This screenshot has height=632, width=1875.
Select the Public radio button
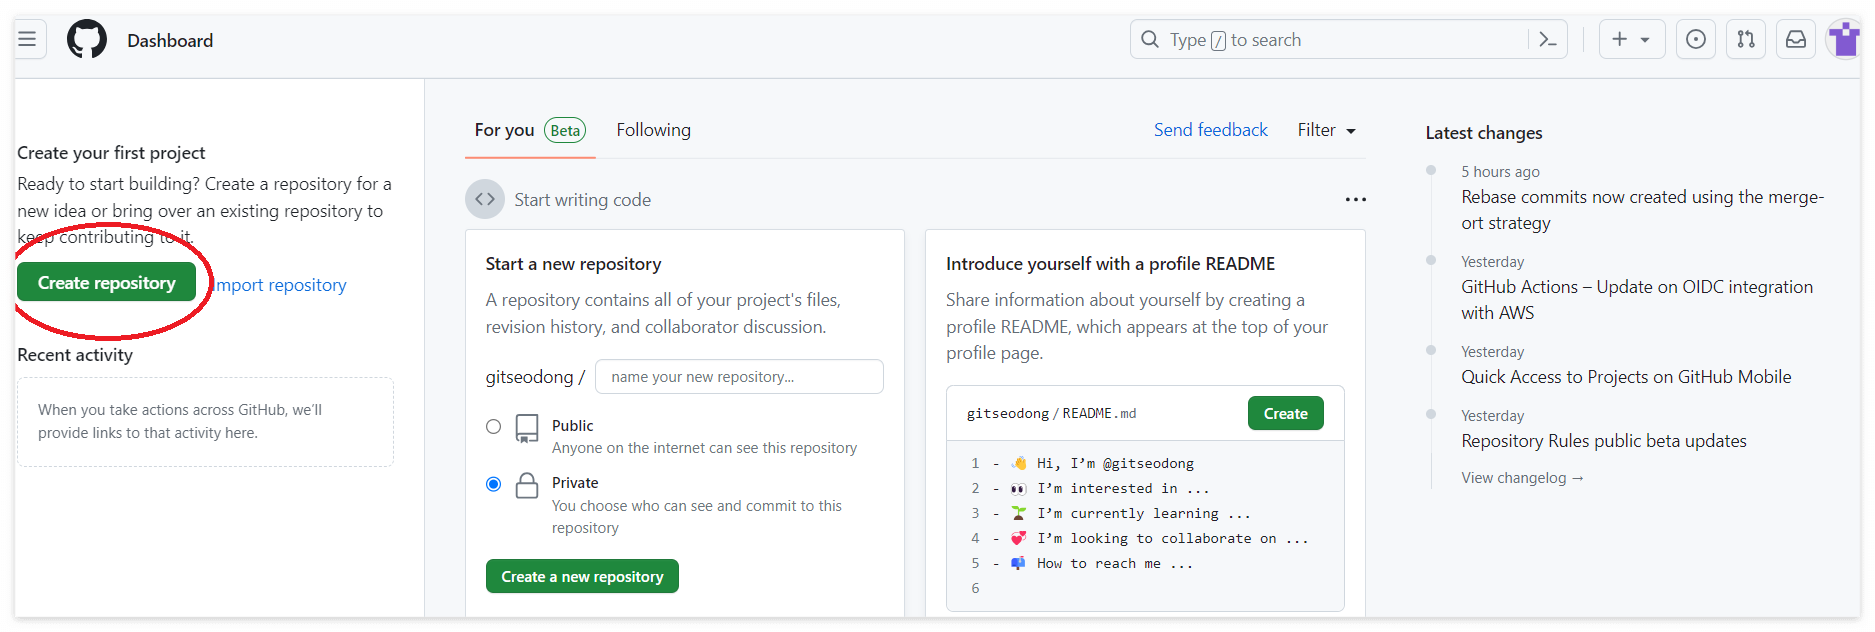[x=493, y=426]
